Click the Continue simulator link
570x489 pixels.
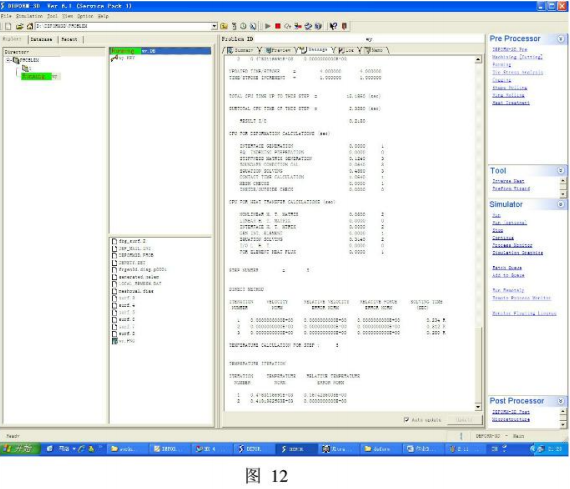(503, 238)
